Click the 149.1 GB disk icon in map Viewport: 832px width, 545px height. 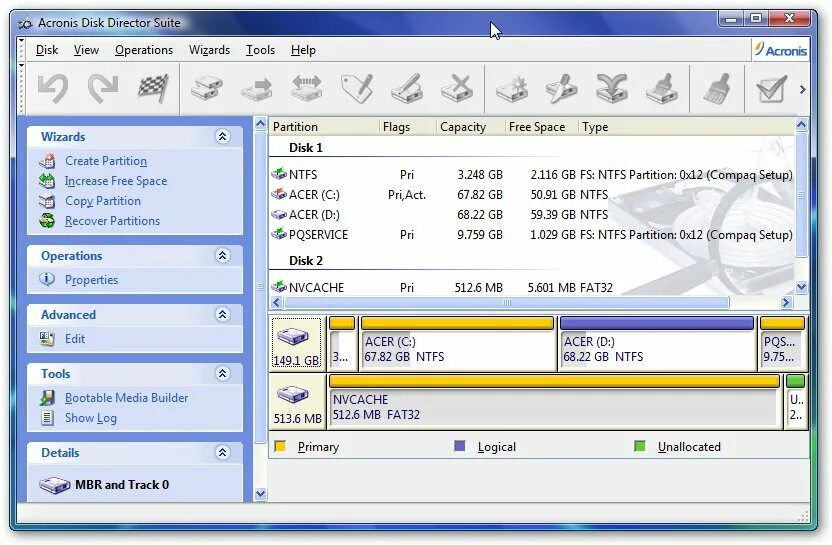point(293,337)
